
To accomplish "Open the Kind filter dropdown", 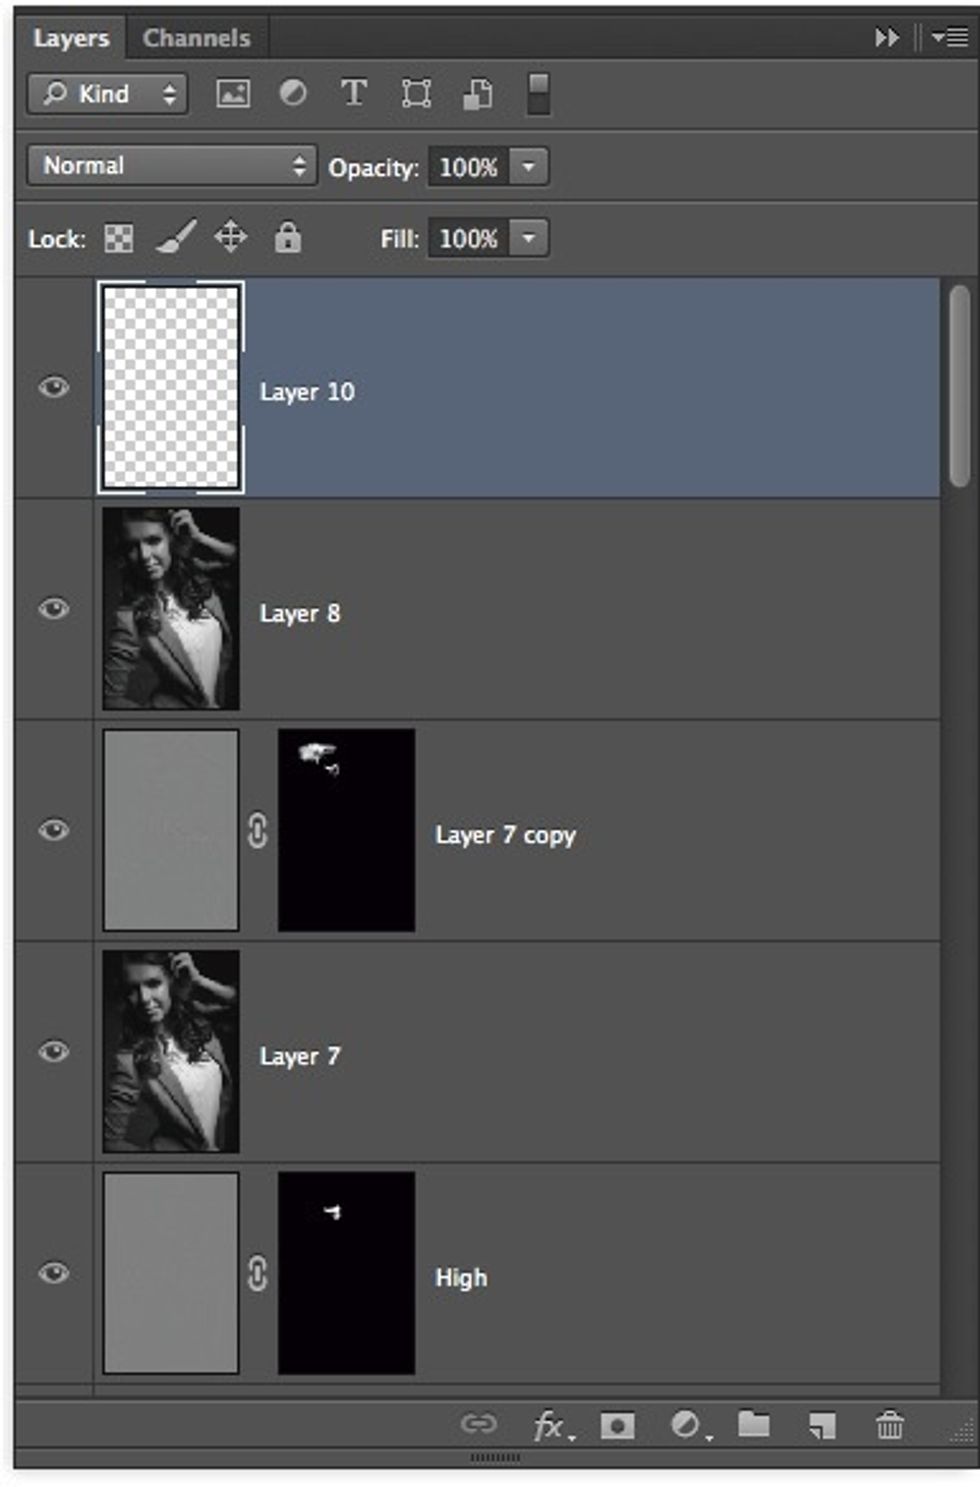I will [x=105, y=93].
